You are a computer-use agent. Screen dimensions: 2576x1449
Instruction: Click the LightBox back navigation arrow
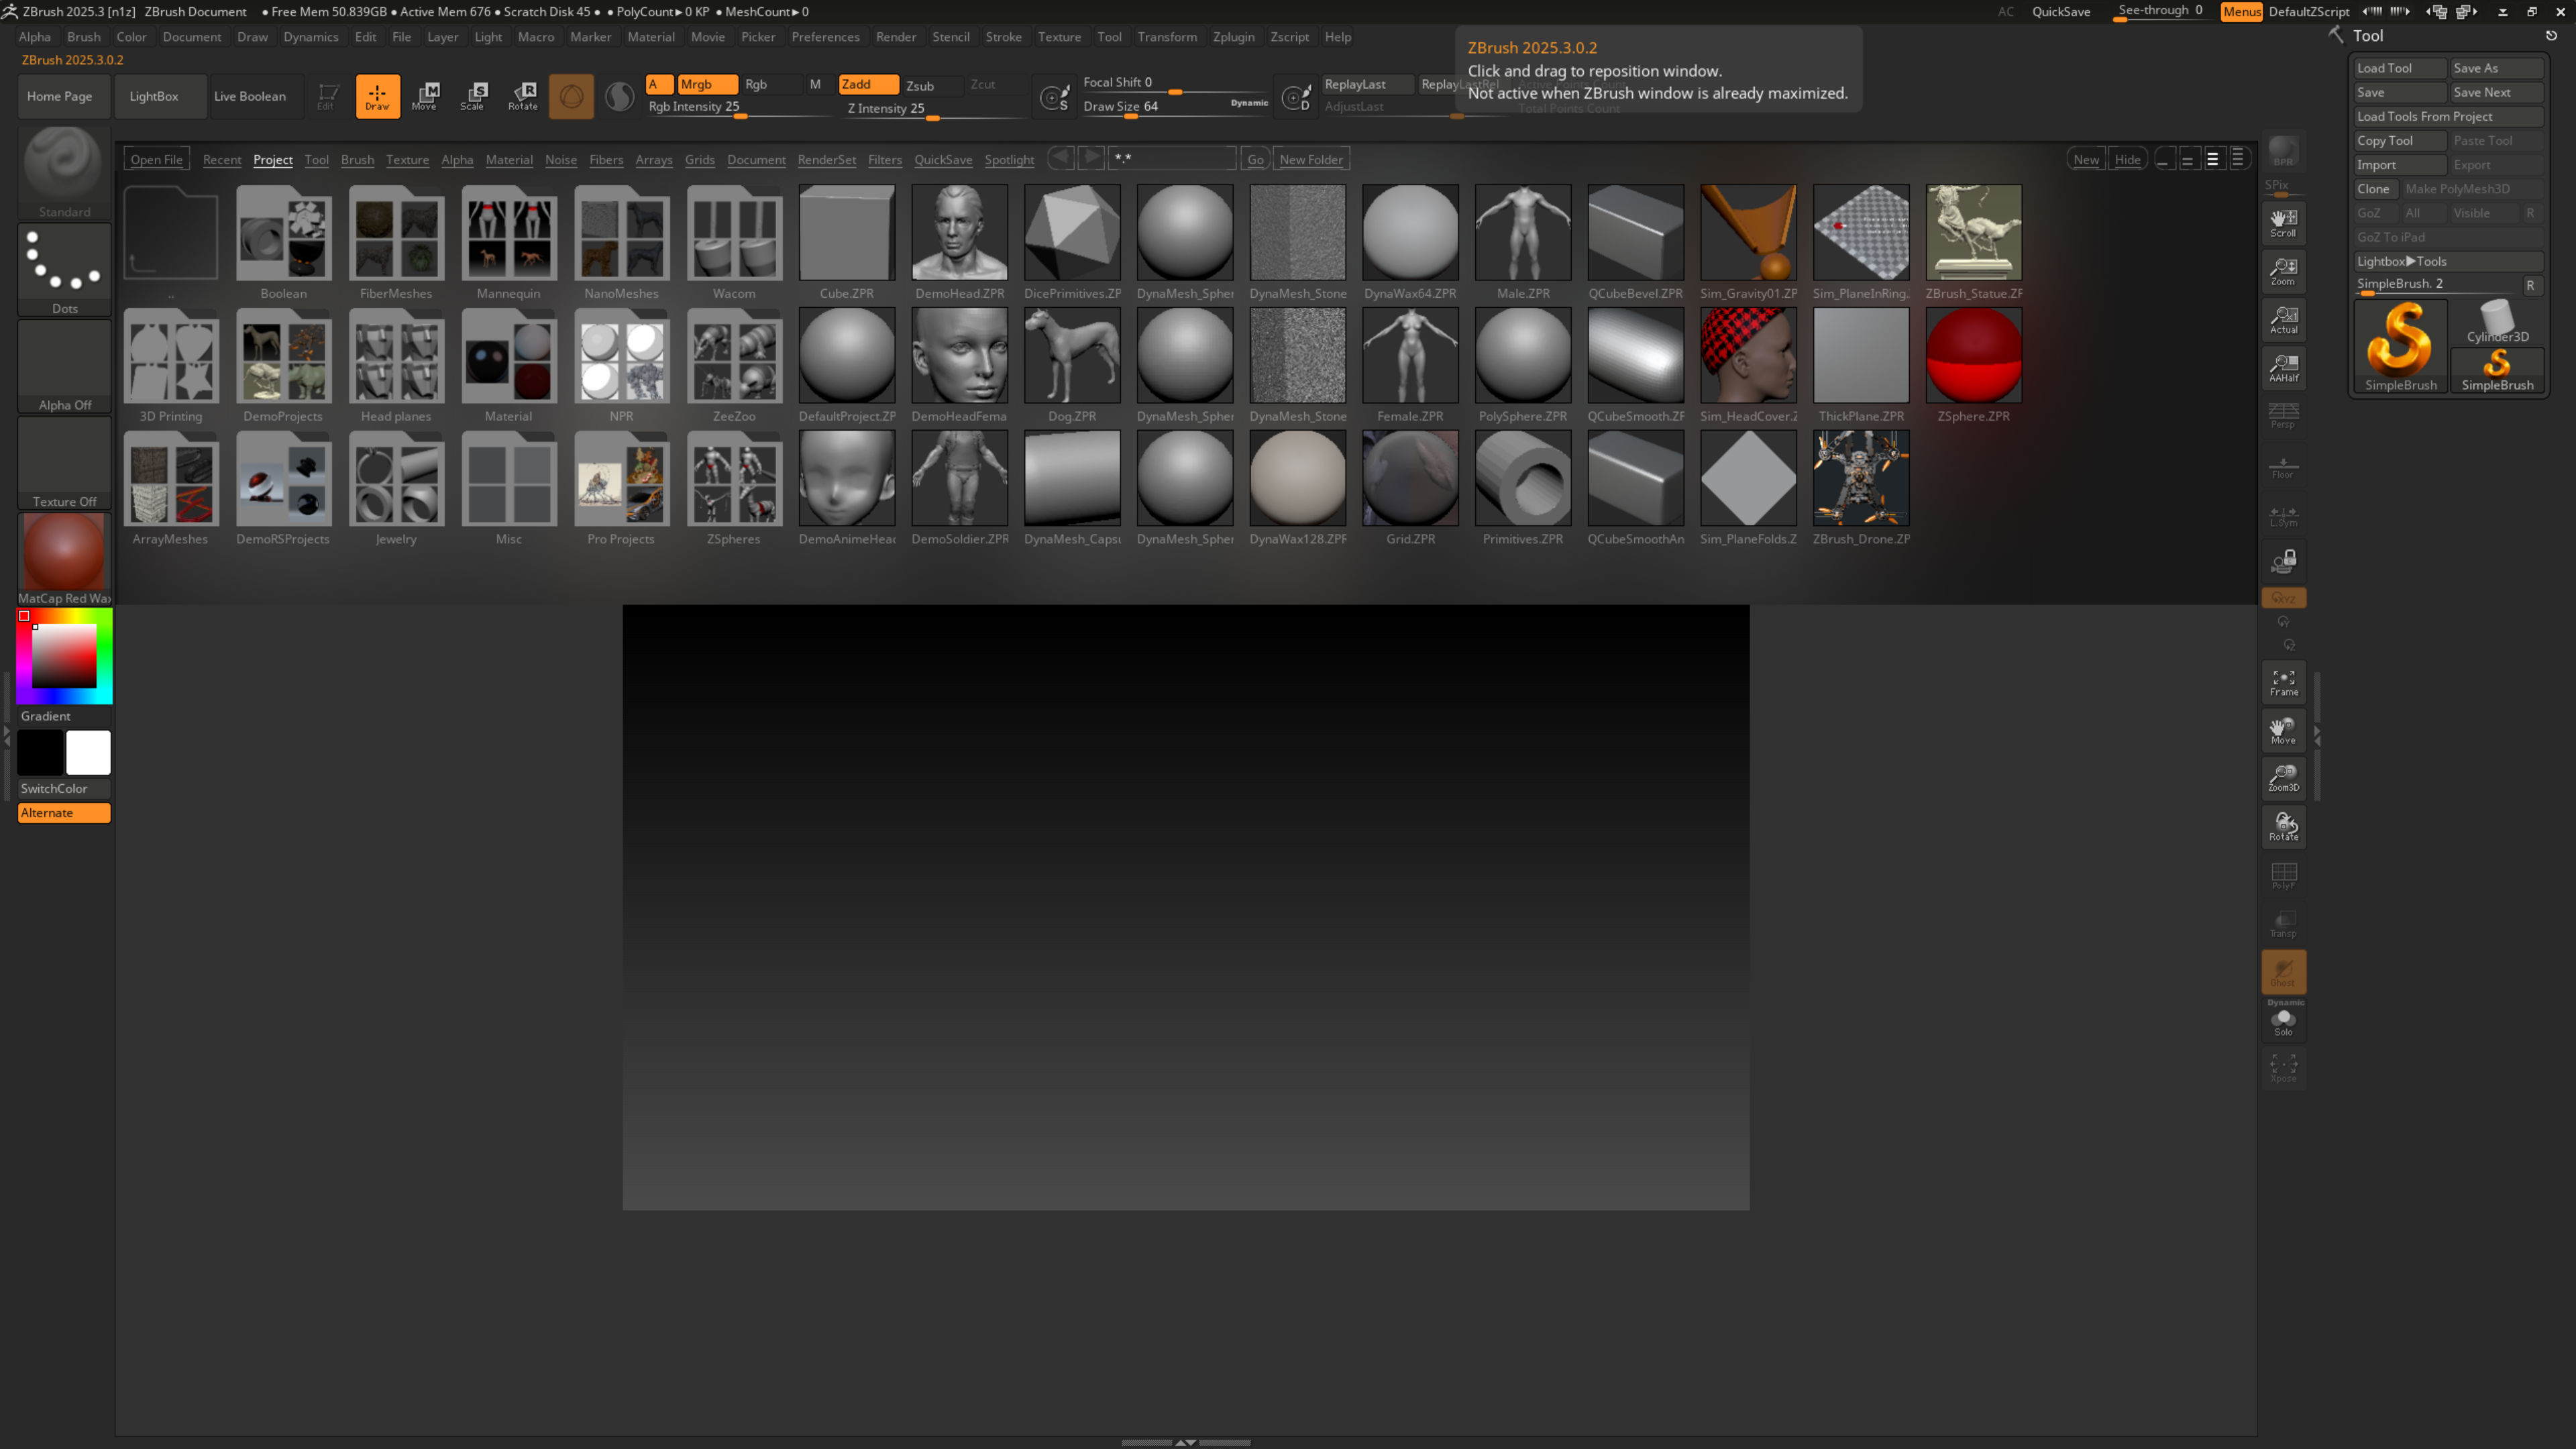click(x=1061, y=157)
